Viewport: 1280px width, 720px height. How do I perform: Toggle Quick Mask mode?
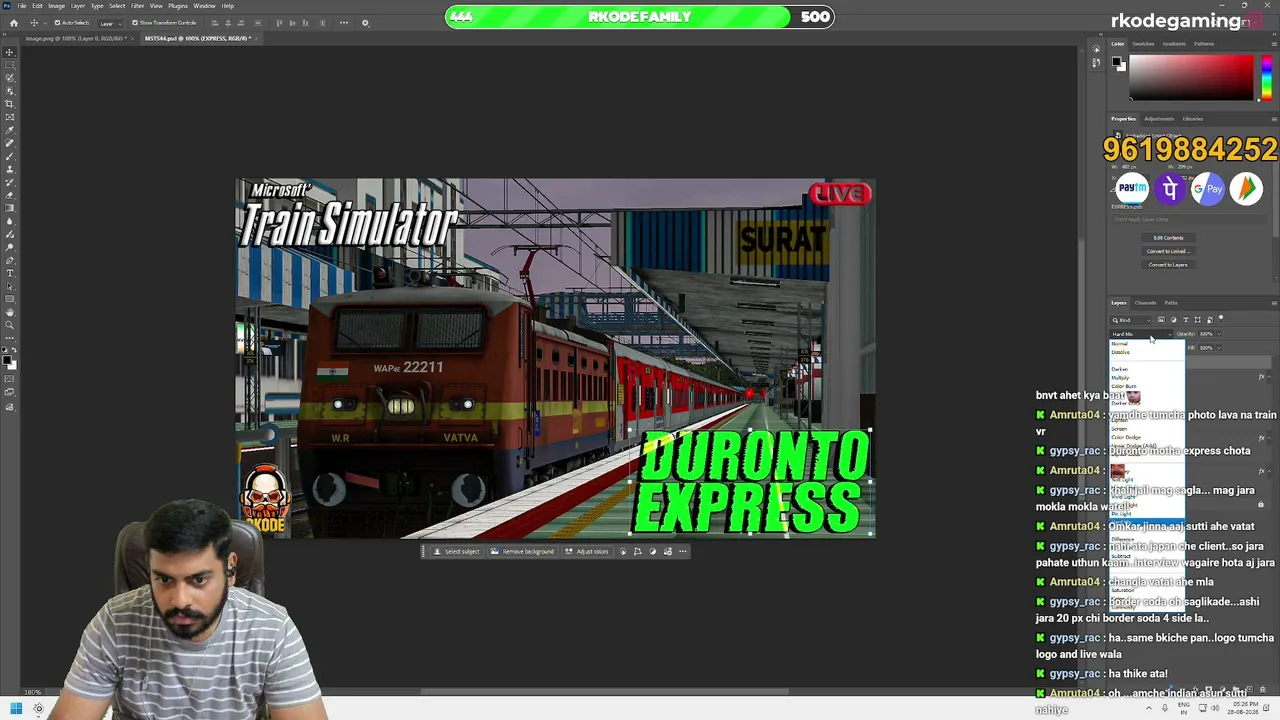point(10,378)
